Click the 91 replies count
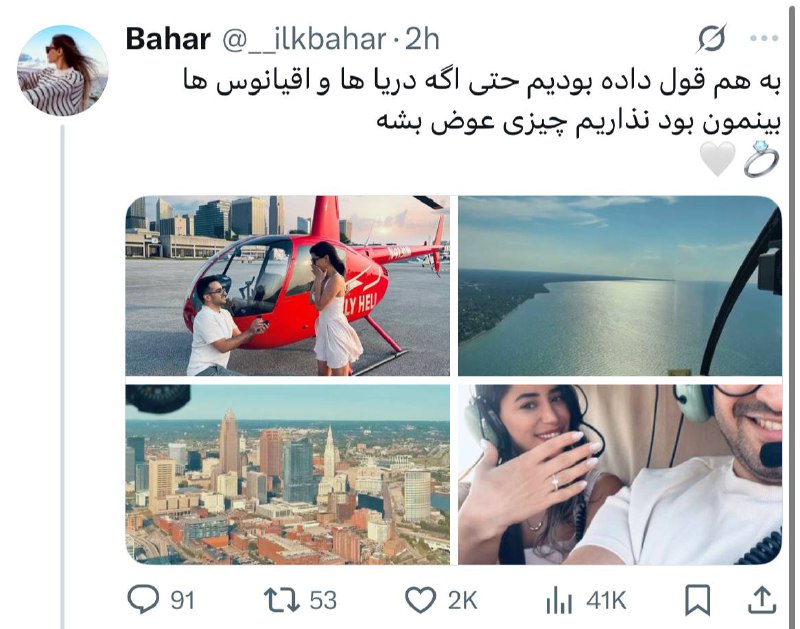Image resolution: width=800 pixels, height=629 pixels. [x=182, y=600]
